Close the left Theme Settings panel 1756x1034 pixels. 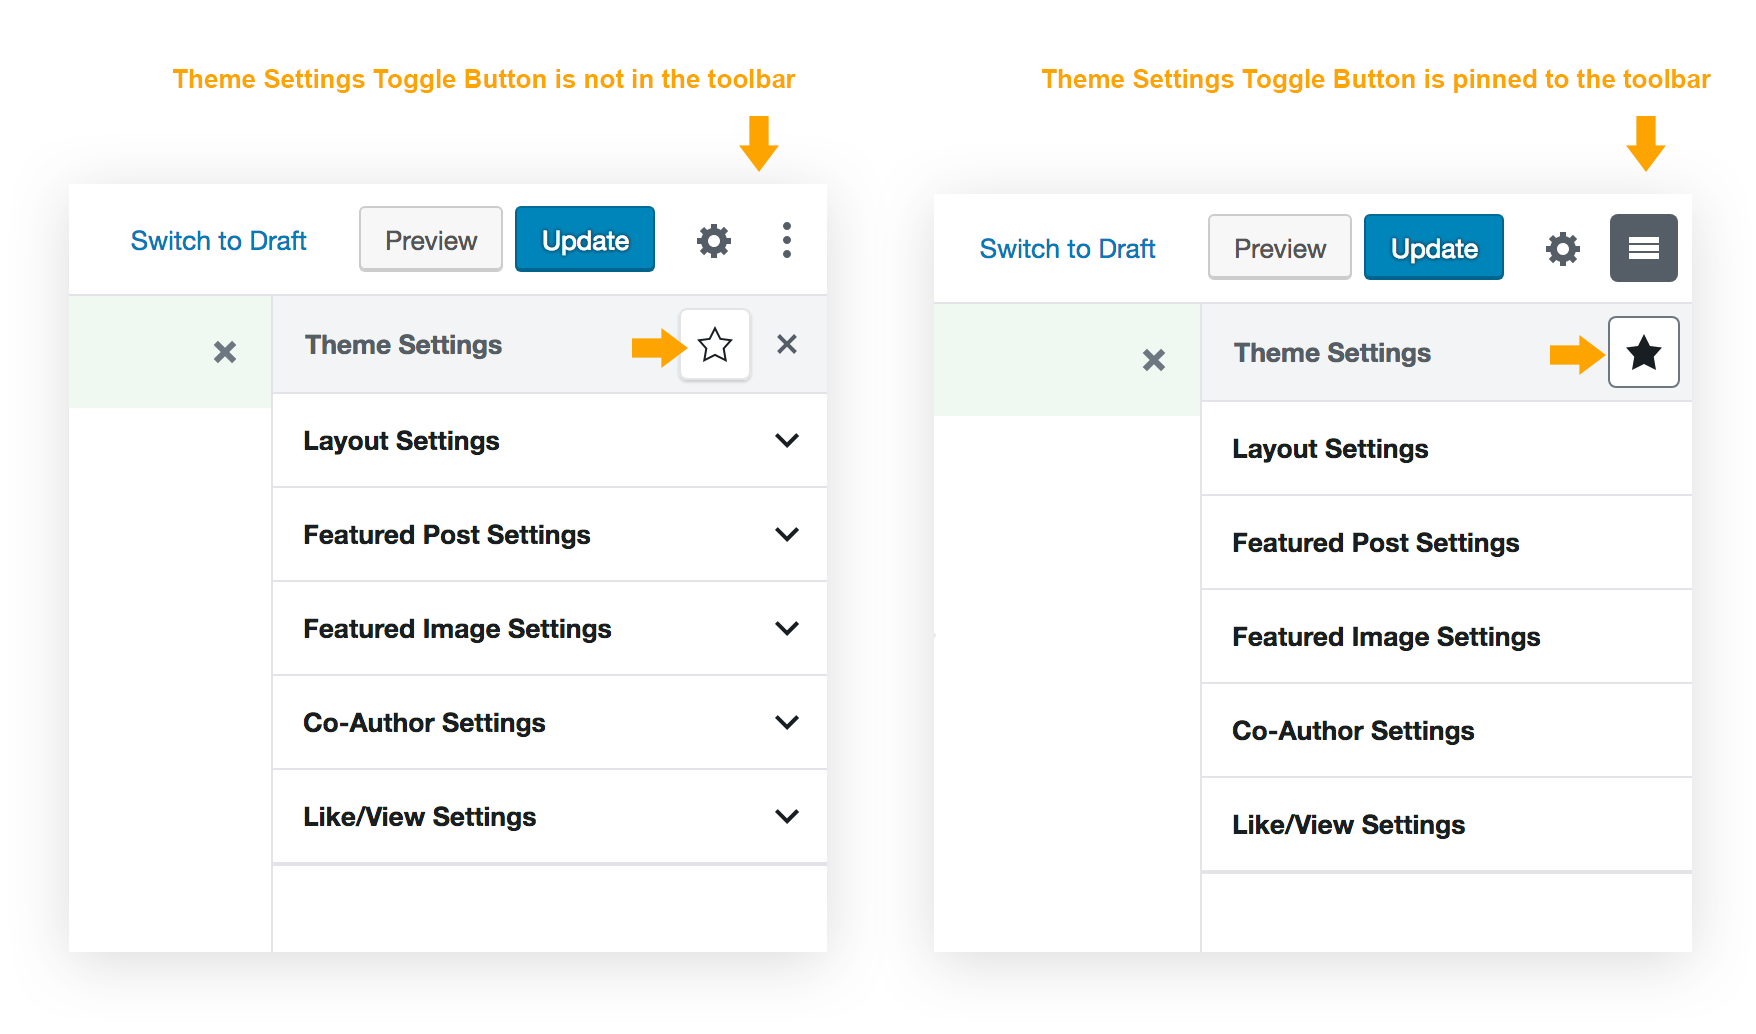click(787, 345)
